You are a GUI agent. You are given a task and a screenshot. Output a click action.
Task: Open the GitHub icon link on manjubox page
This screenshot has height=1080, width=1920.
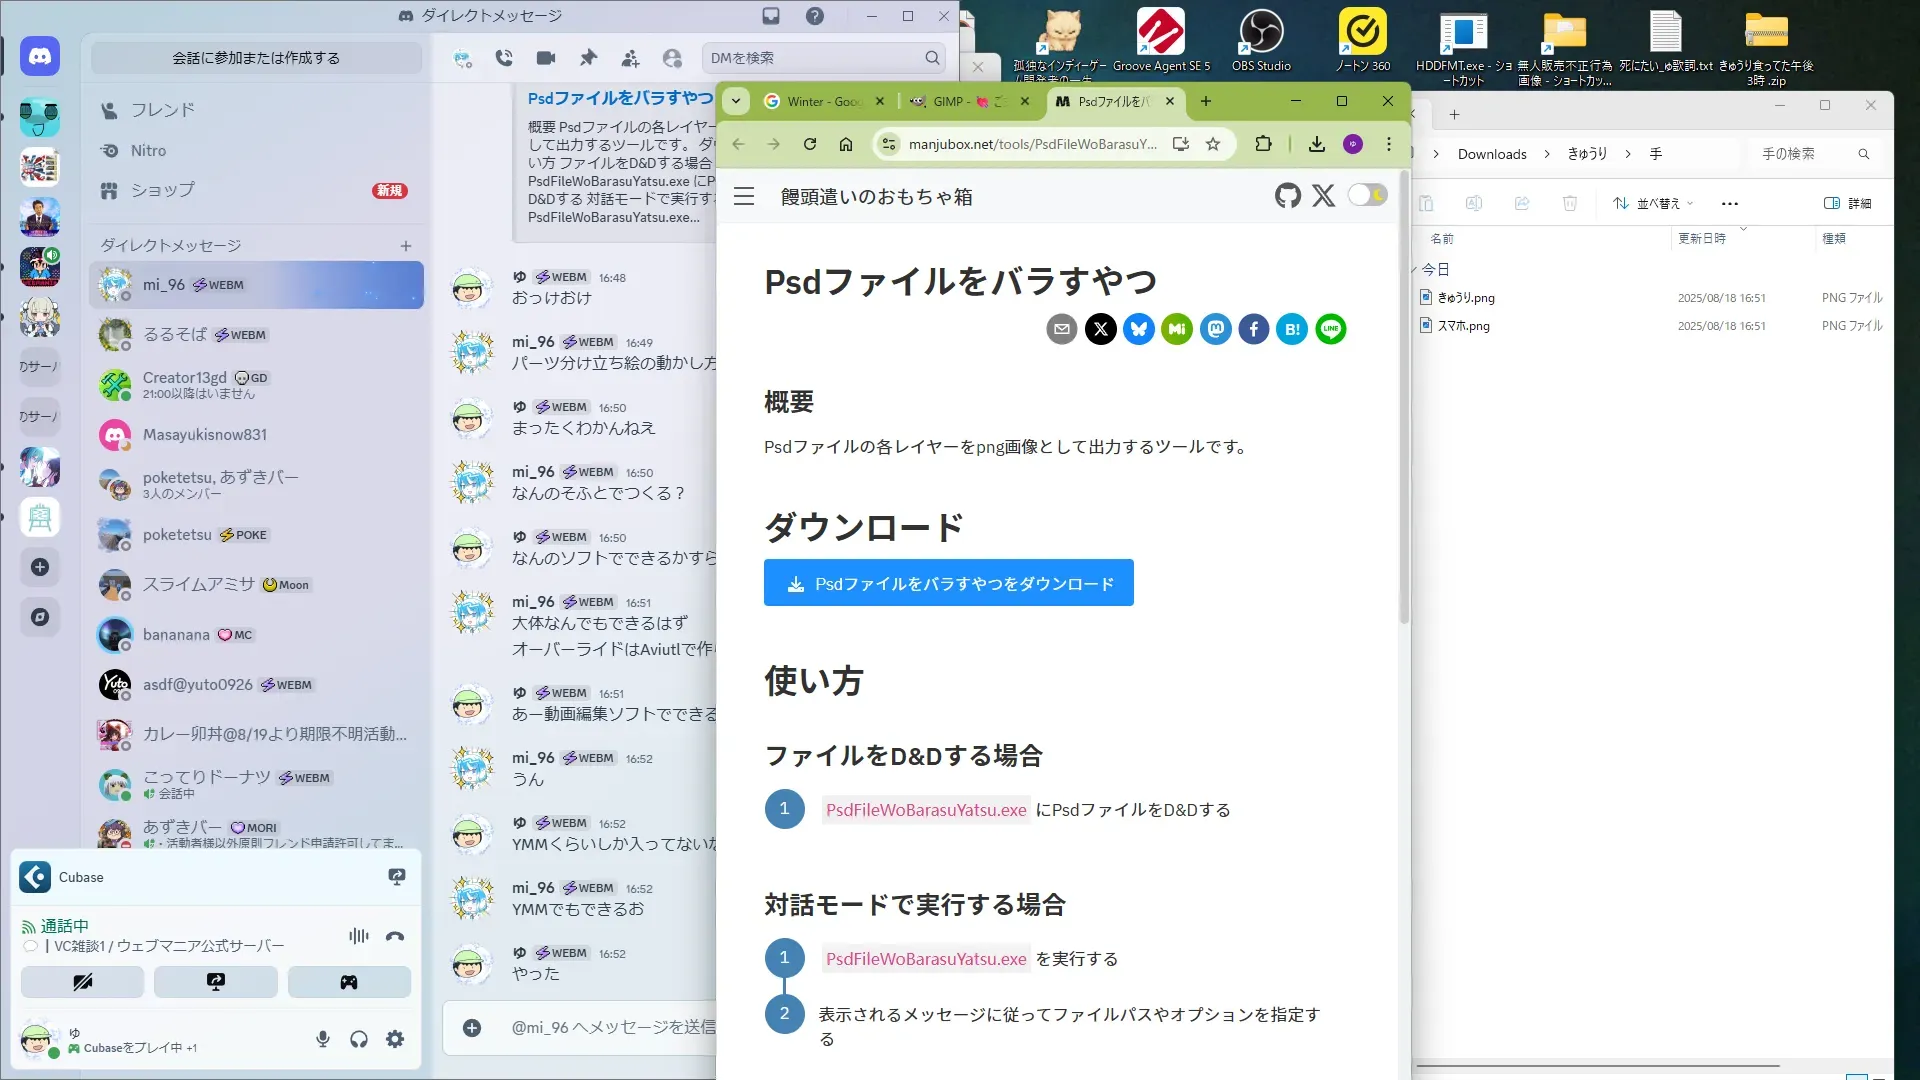[x=1288, y=196]
